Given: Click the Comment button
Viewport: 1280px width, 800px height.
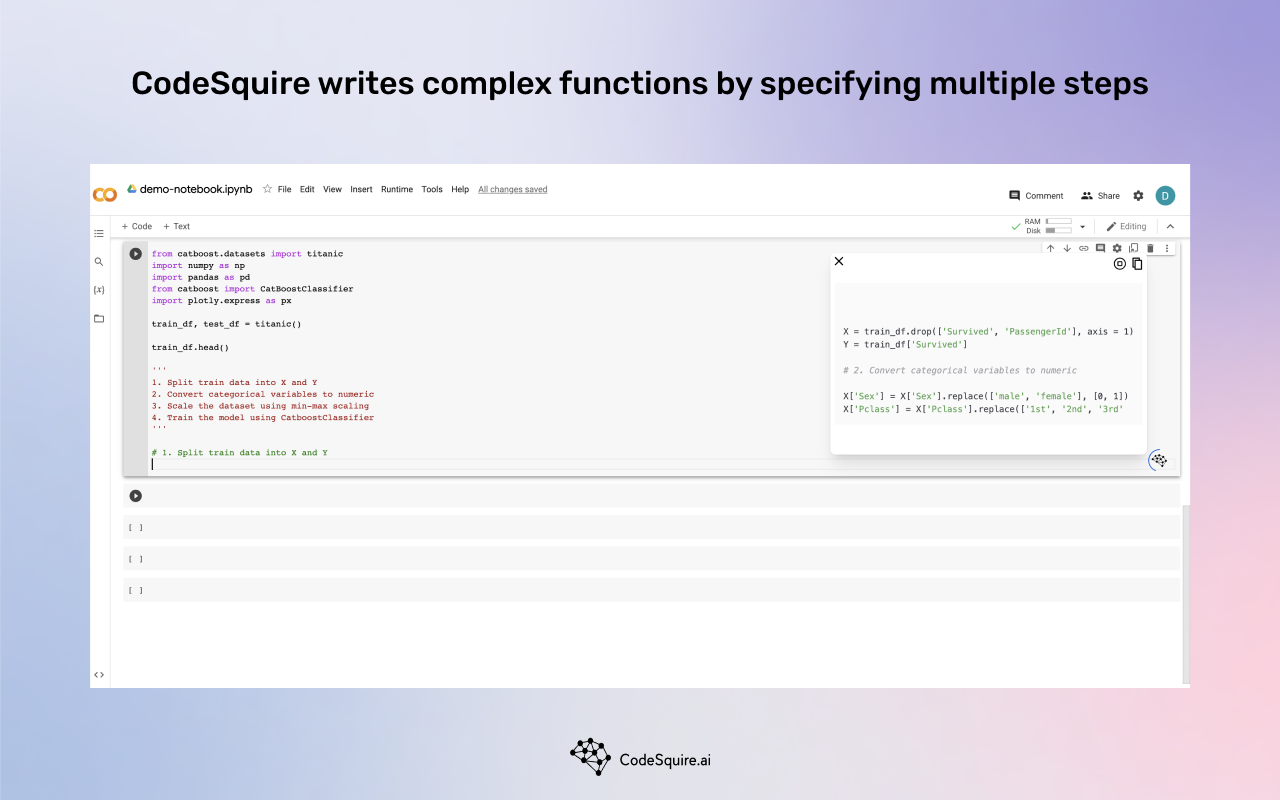Looking at the screenshot, I should (x=1036, y=196).
